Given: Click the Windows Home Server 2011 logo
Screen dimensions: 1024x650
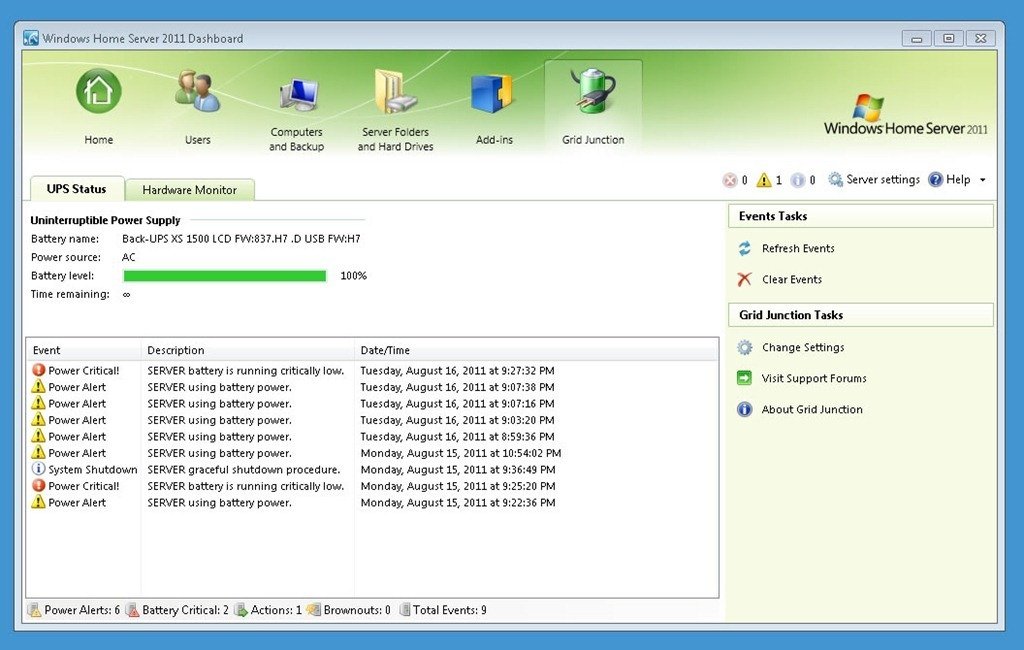Looking at the screenshot, I should coord(906,115).
